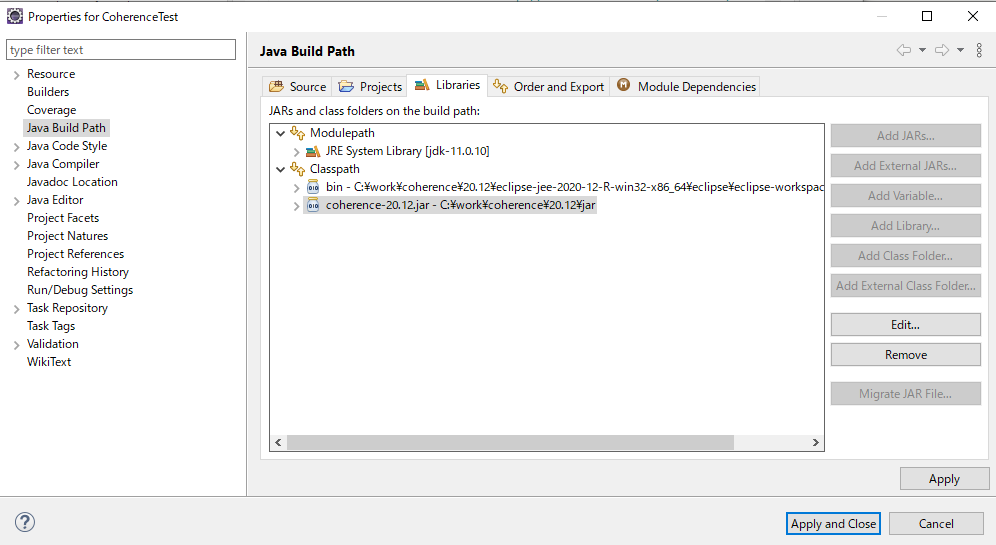This screenshot has width=996, height=545.
Task: Open the Order and Export tab
Action: pyautogui.click(x=549, y=86)
